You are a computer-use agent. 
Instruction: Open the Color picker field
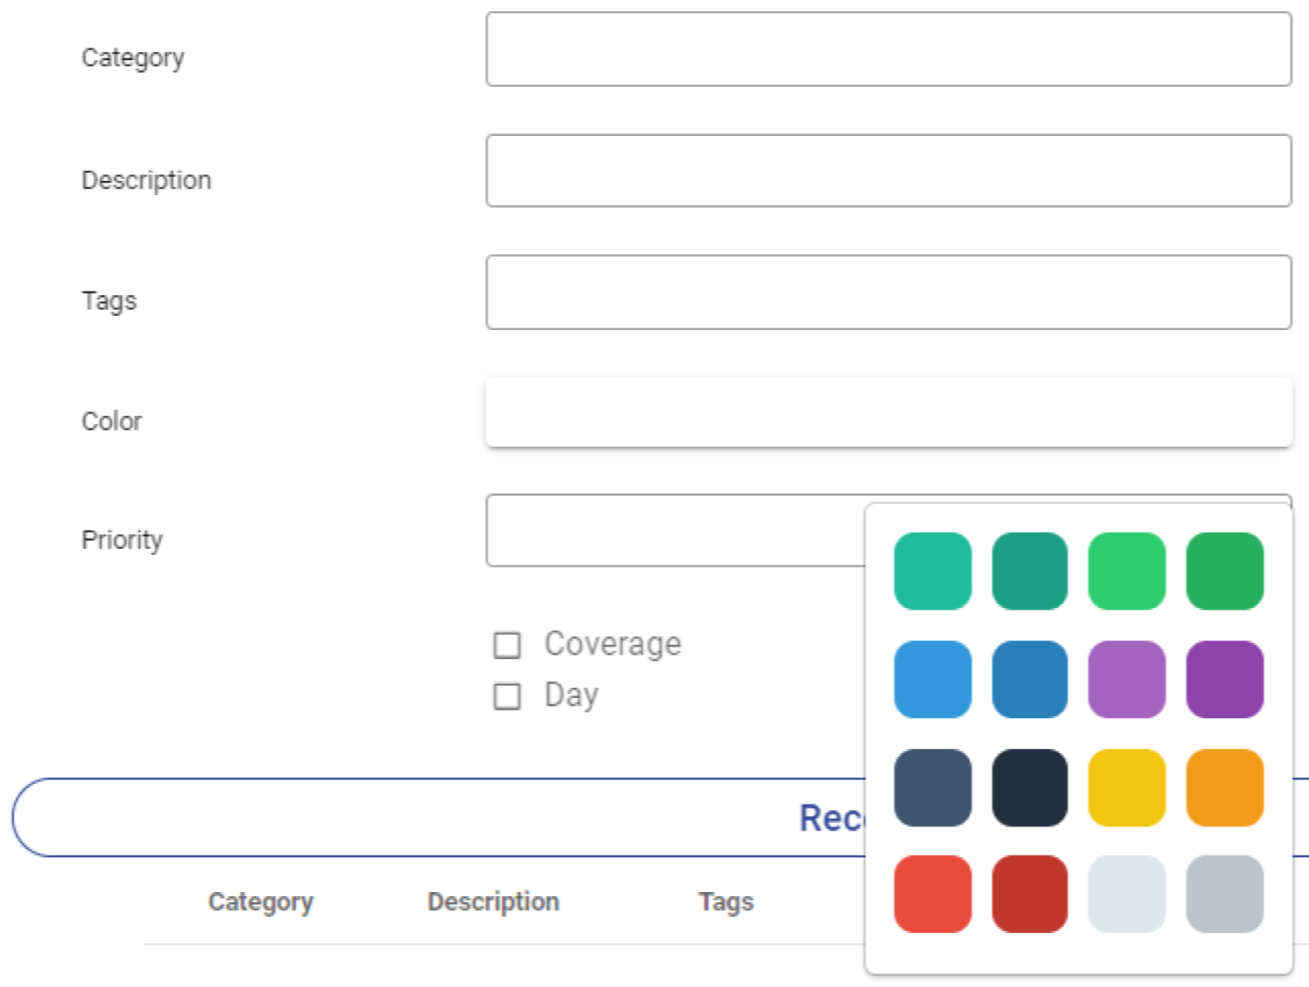pyautogui.click(x=888, y=412)
